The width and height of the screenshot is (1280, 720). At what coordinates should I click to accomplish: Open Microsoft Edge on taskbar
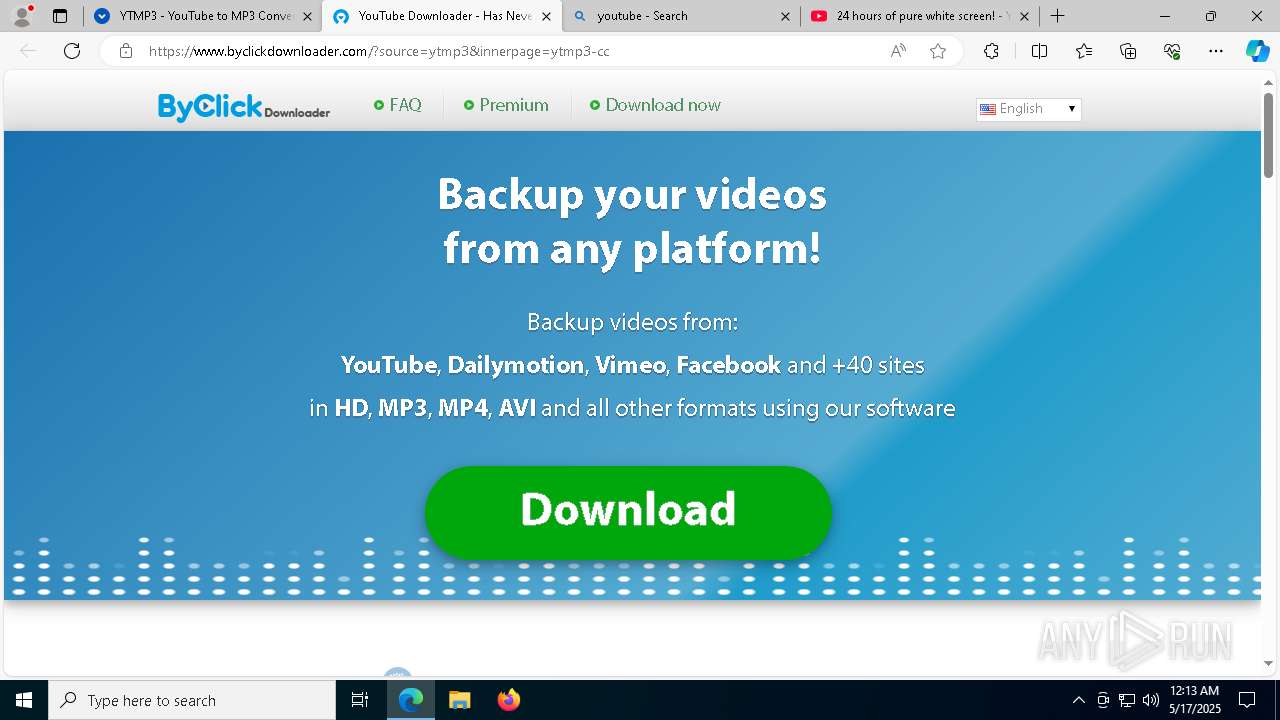click(x=411, y=700)
